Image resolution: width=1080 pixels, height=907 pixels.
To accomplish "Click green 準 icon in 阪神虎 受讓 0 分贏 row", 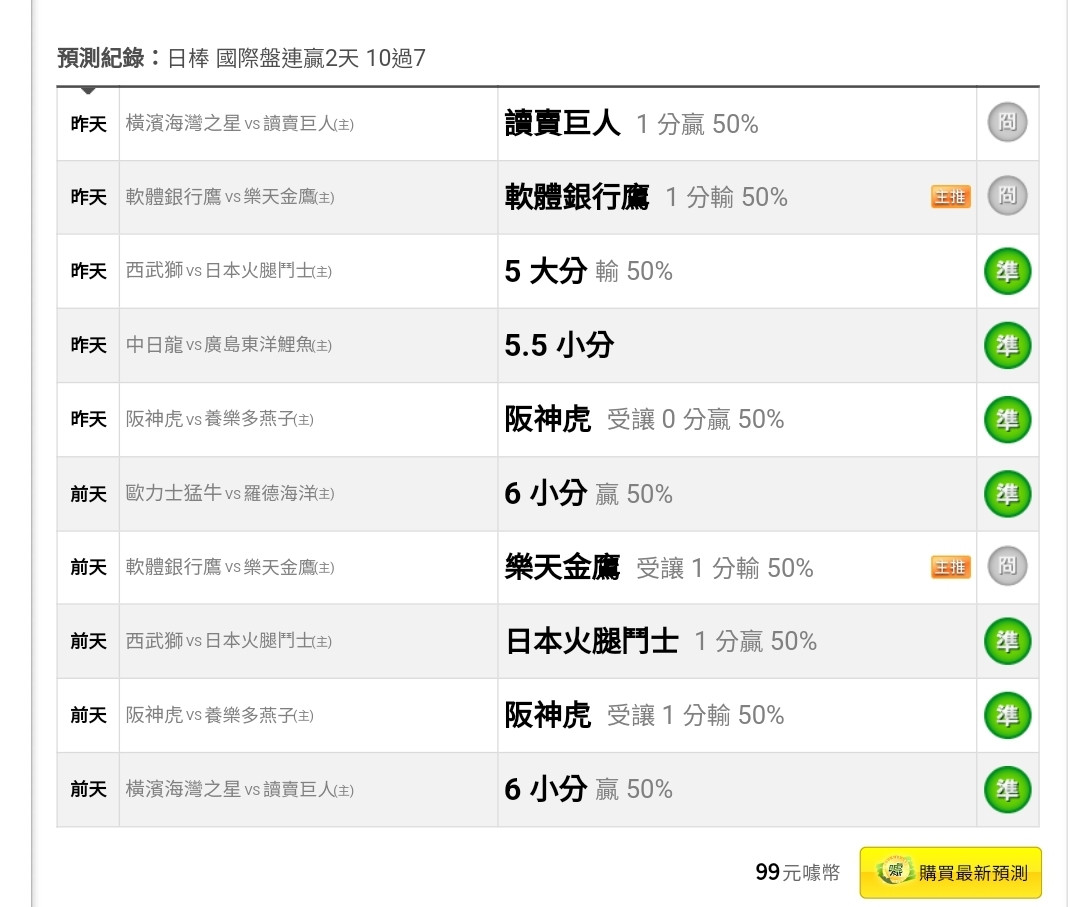I will tap(1007, 419).
